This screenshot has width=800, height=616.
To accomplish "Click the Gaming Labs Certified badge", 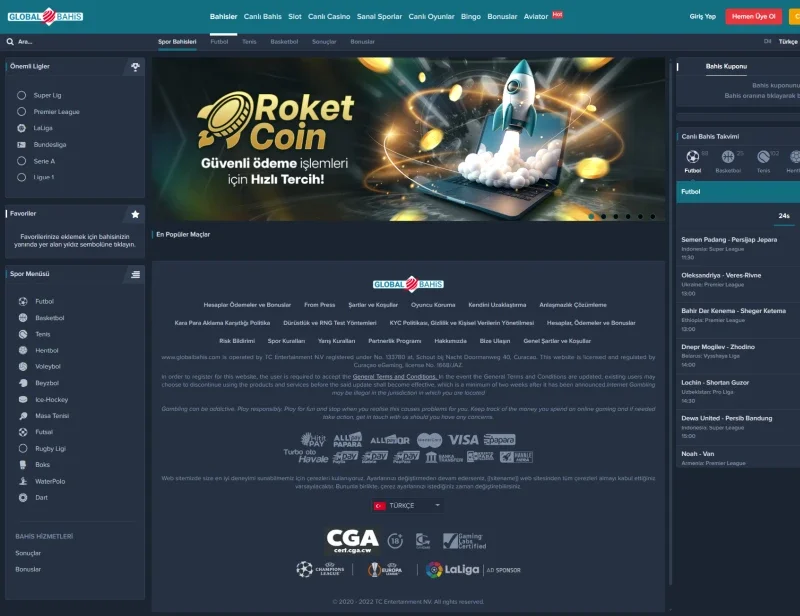I will (x=464, y=540).
